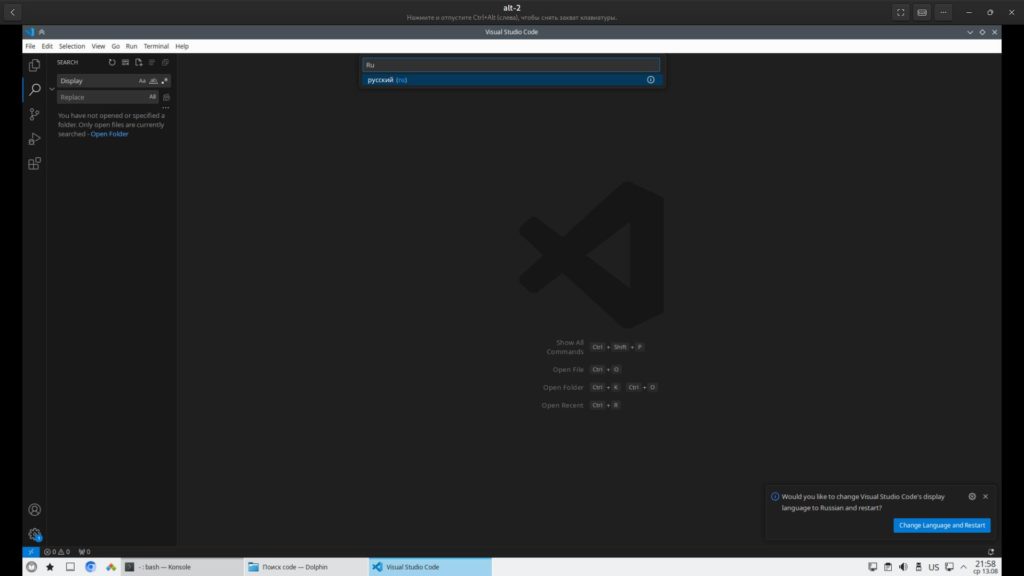Toggle Use Regular Expression in search field

pyautogui.click(x=164, y=81)
